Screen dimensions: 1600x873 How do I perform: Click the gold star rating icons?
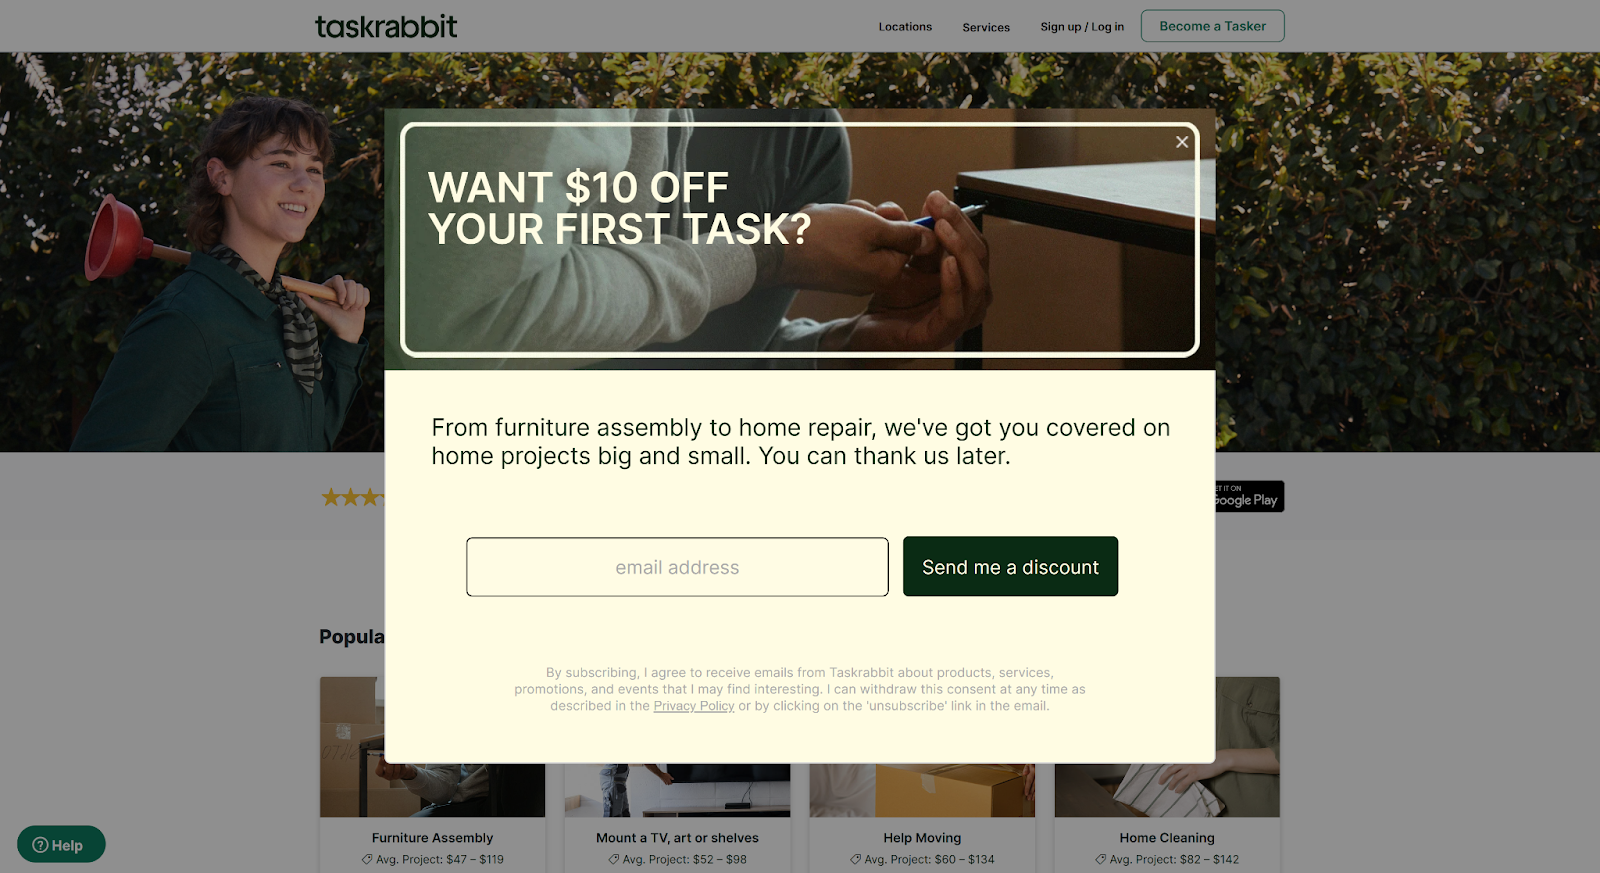[x=352, y=497]
